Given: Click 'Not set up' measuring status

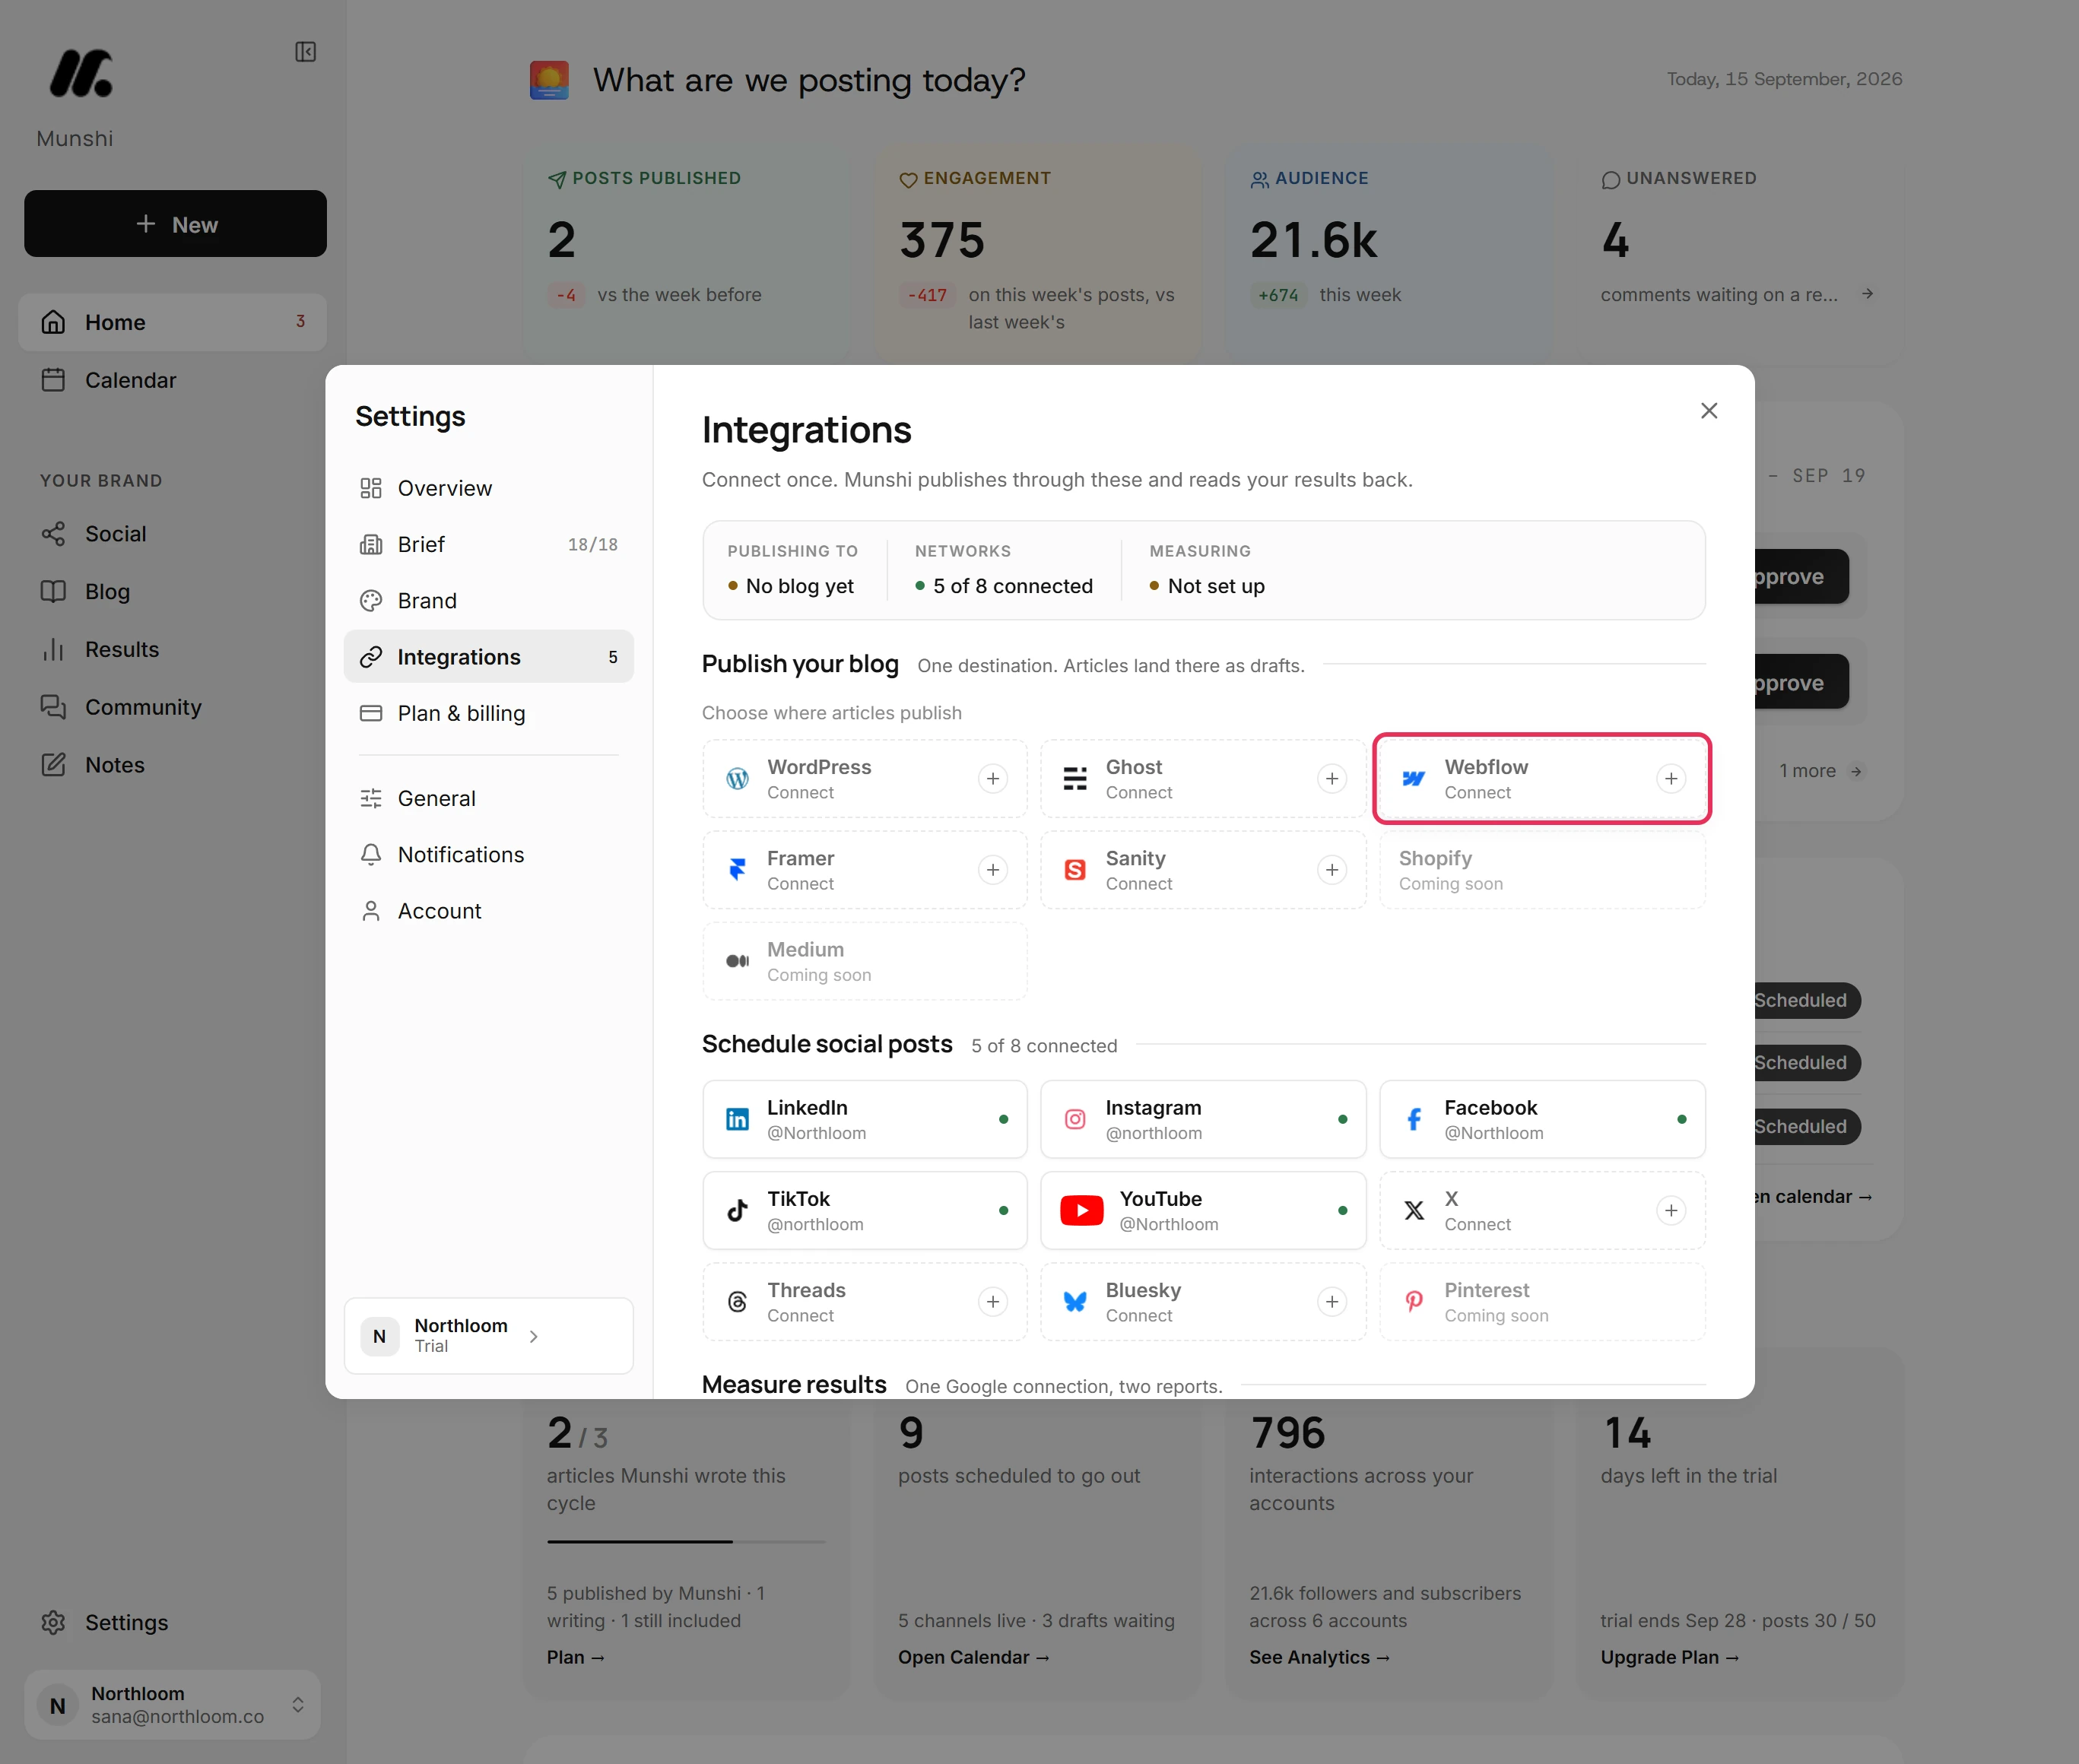Looking at the screenshot, I should tap(1207, 586).
